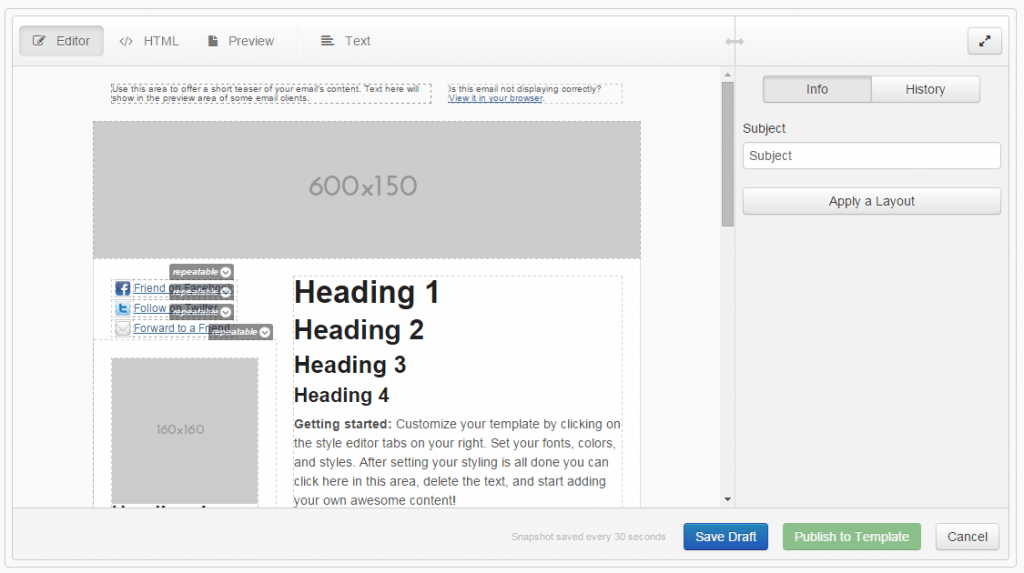The height and width of the screenshot is (573, 1024).
Task: Select the History tab
Action: point(925,89)
